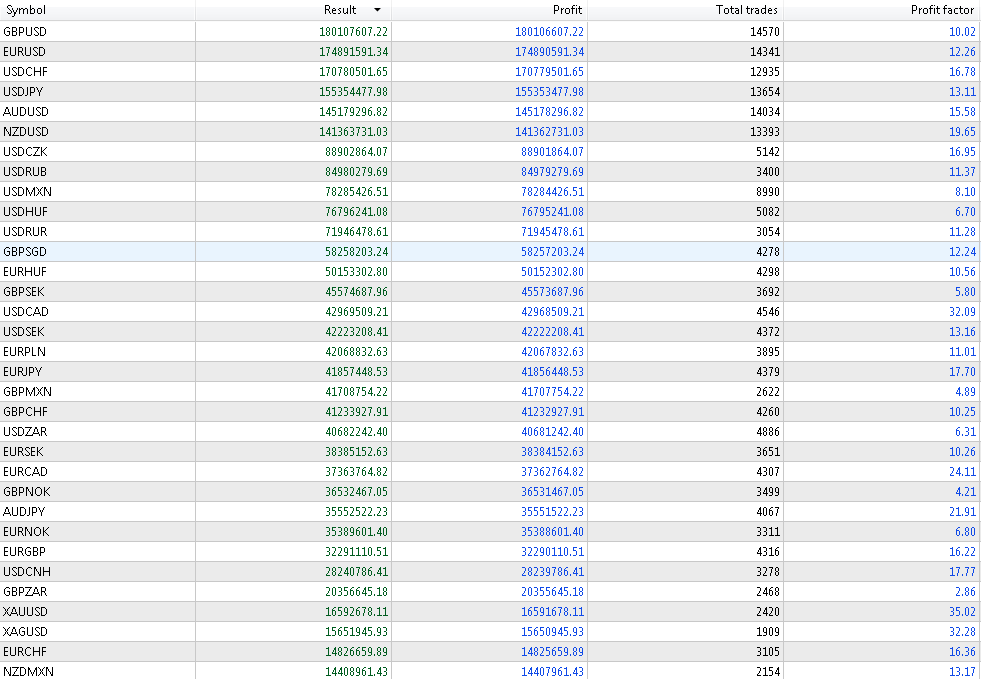Screen dimensions: 981x679
Task: Click the result value 41857448.53
Action: click(357, 372)
